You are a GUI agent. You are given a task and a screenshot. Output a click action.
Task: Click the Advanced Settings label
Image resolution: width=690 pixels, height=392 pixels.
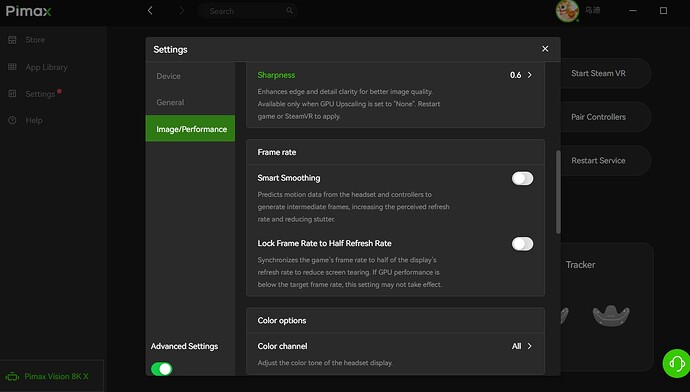click(184, 346)
